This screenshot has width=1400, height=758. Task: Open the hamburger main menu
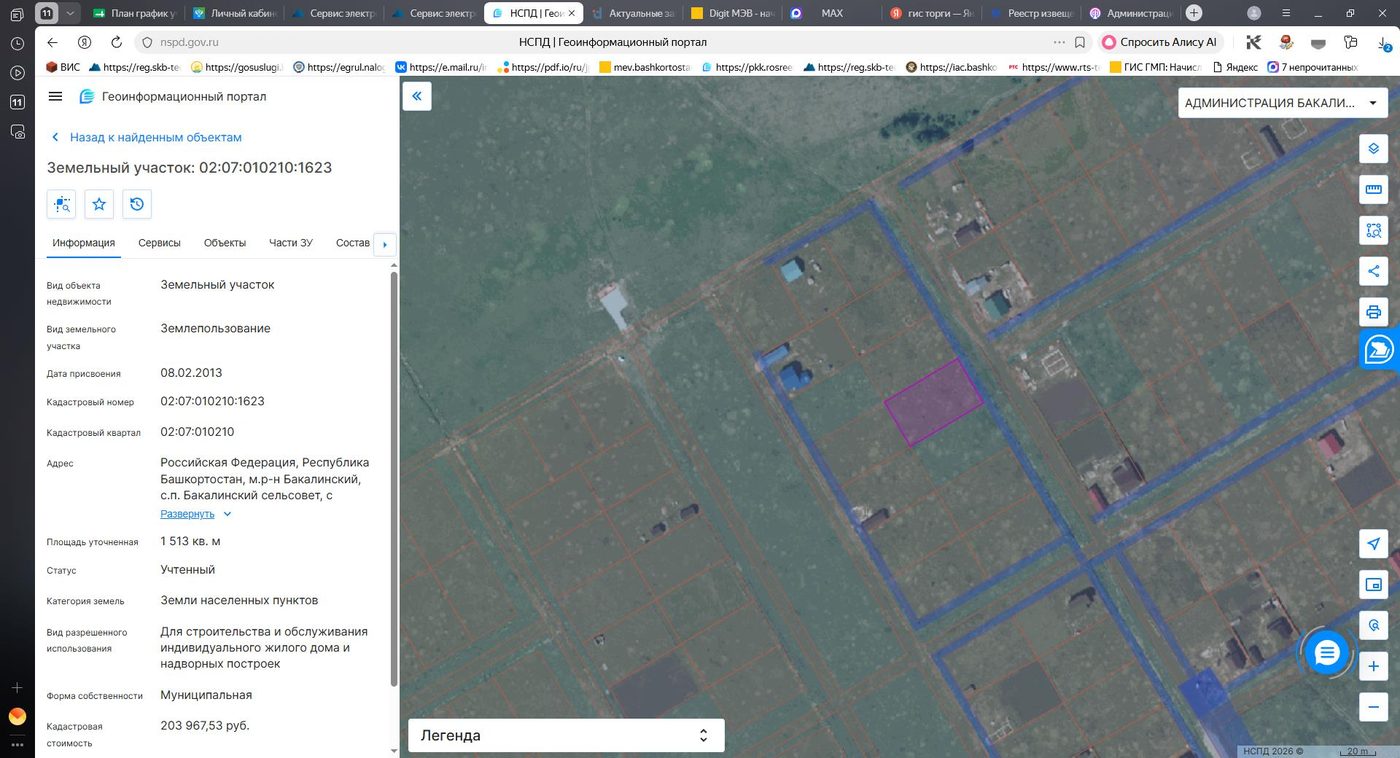point(55,96)
